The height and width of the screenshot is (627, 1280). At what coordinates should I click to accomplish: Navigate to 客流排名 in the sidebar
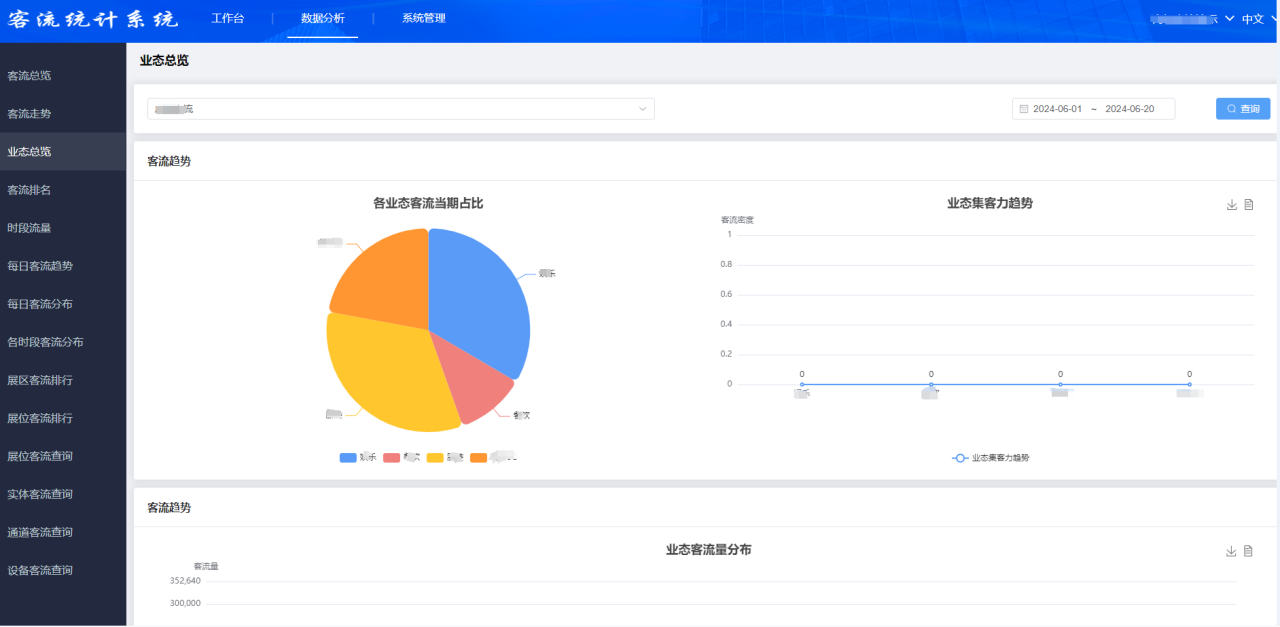pyautogui.click(x=29, y=189)
